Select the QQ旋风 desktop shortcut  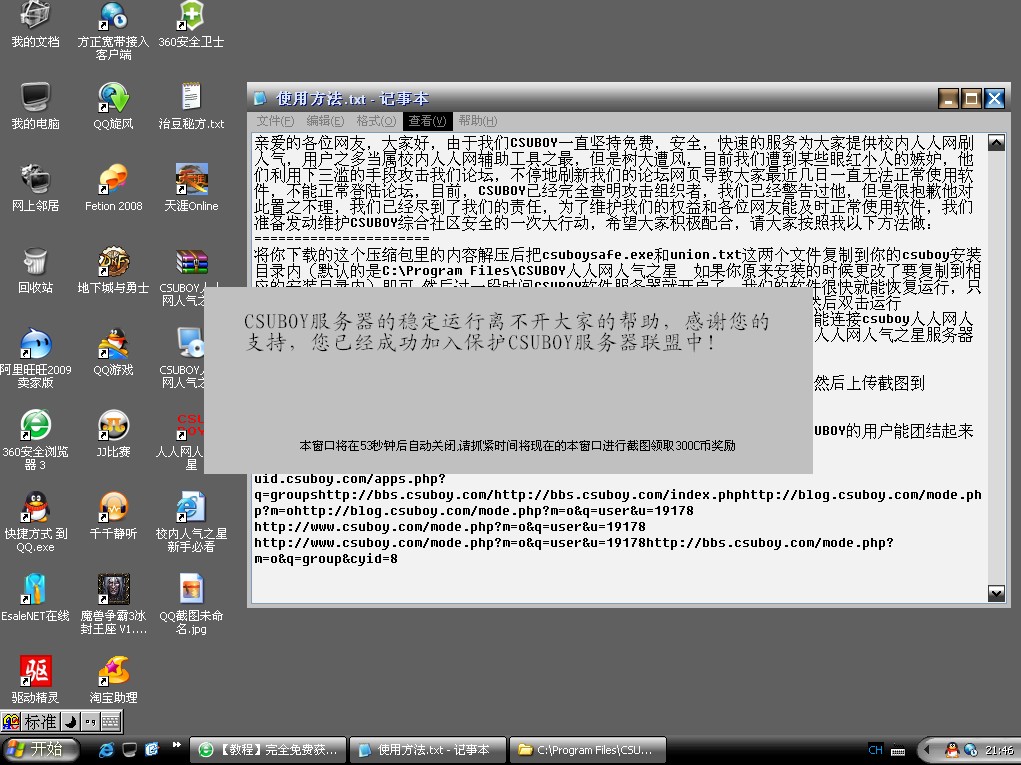click(113, 105)
